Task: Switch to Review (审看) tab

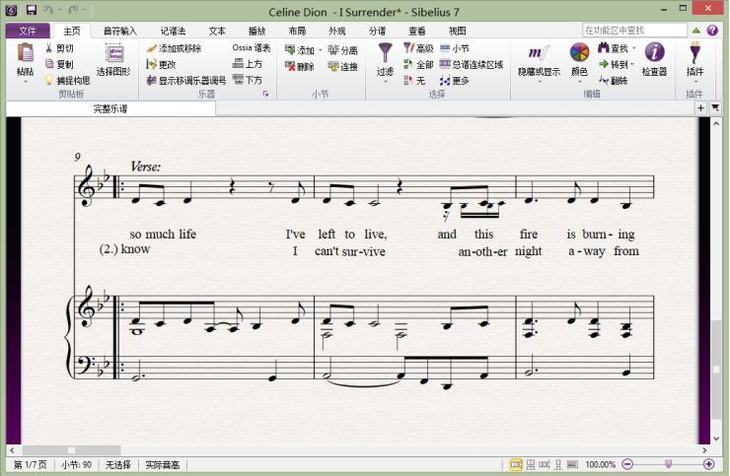Action: [x=417, y=31]
